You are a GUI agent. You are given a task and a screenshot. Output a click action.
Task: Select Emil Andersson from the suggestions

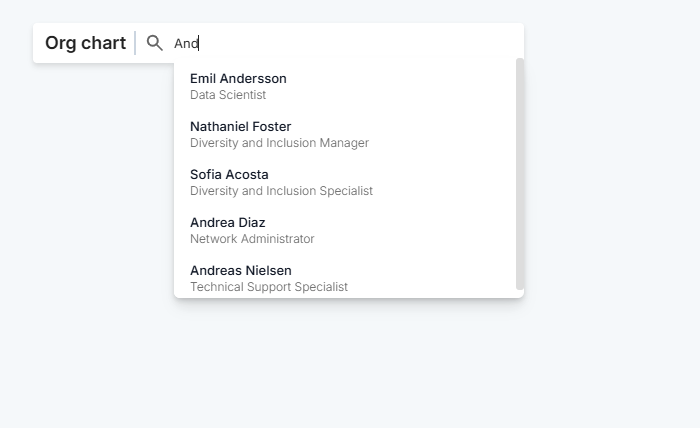coord(238,78)
